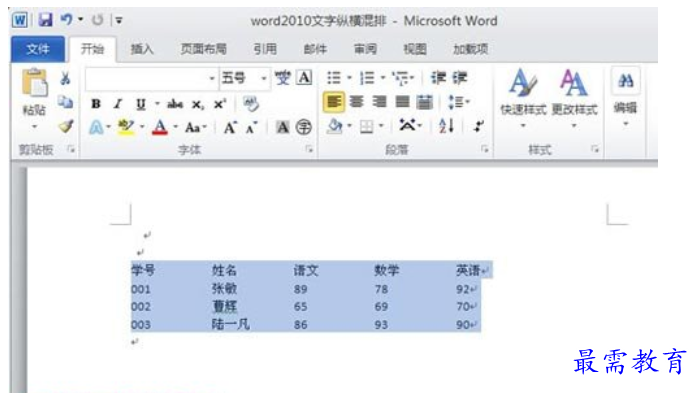The height and width of the screenshot is (393, 695).
Task: Switch to the 加载项 tab
Action: 471,49
